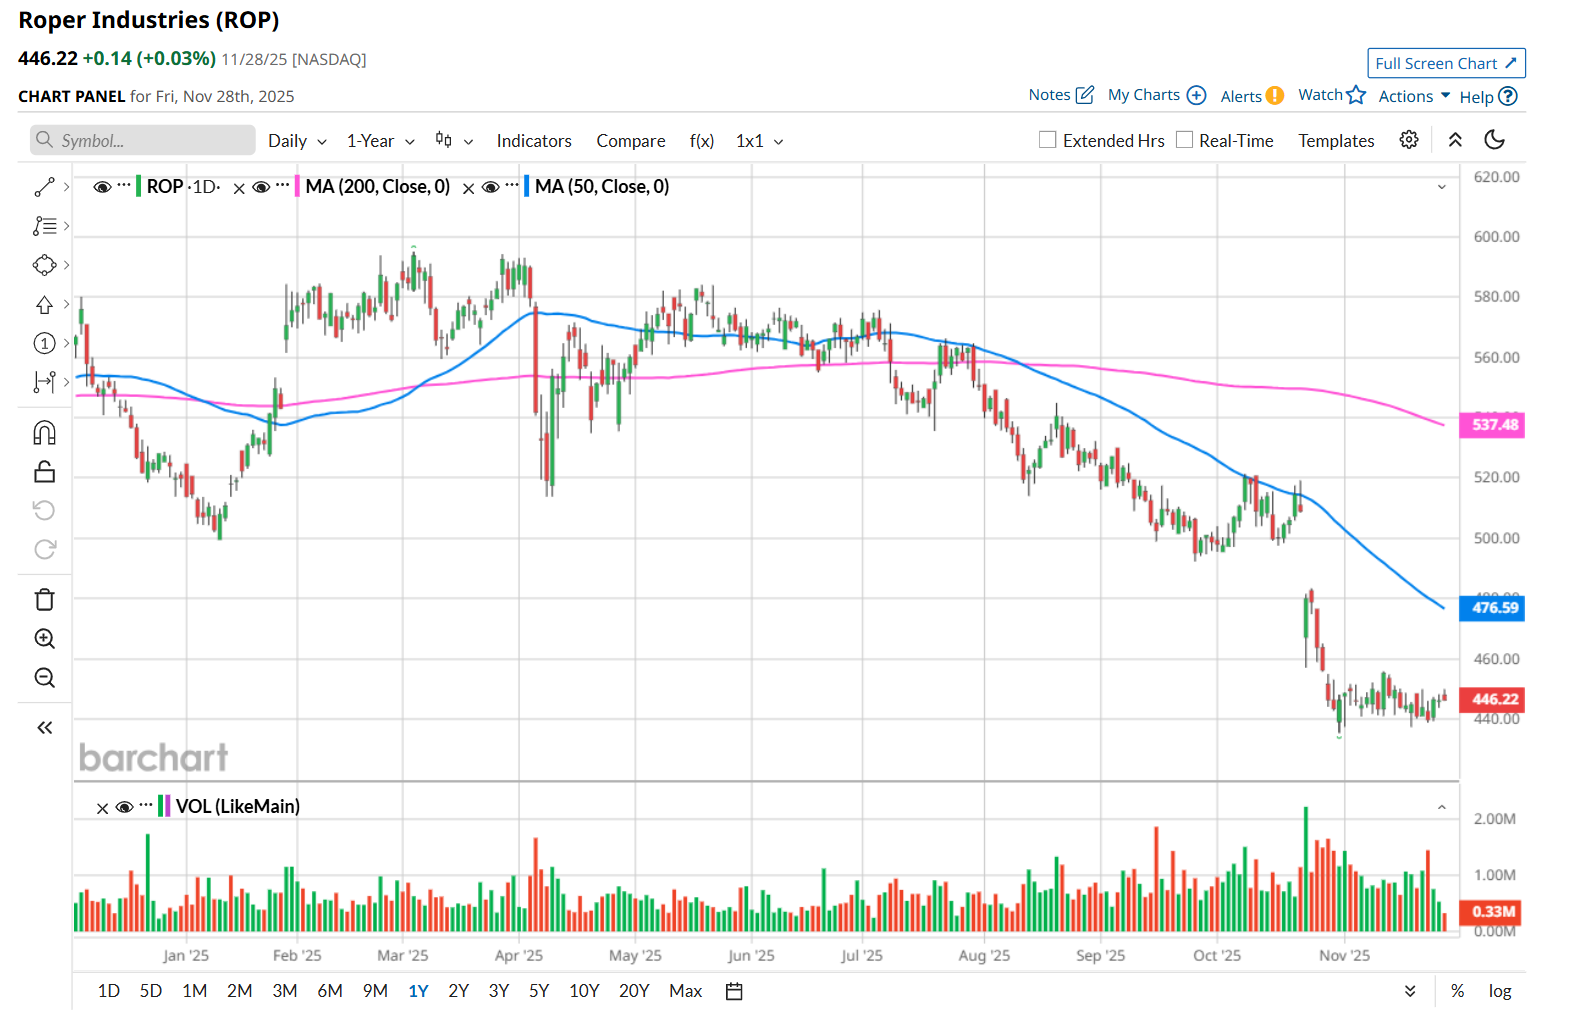The height and width of the screenshot is (1016, 1573).
Task: Expand more options double chevron at bottom
Action: (x=1409, y=991)
